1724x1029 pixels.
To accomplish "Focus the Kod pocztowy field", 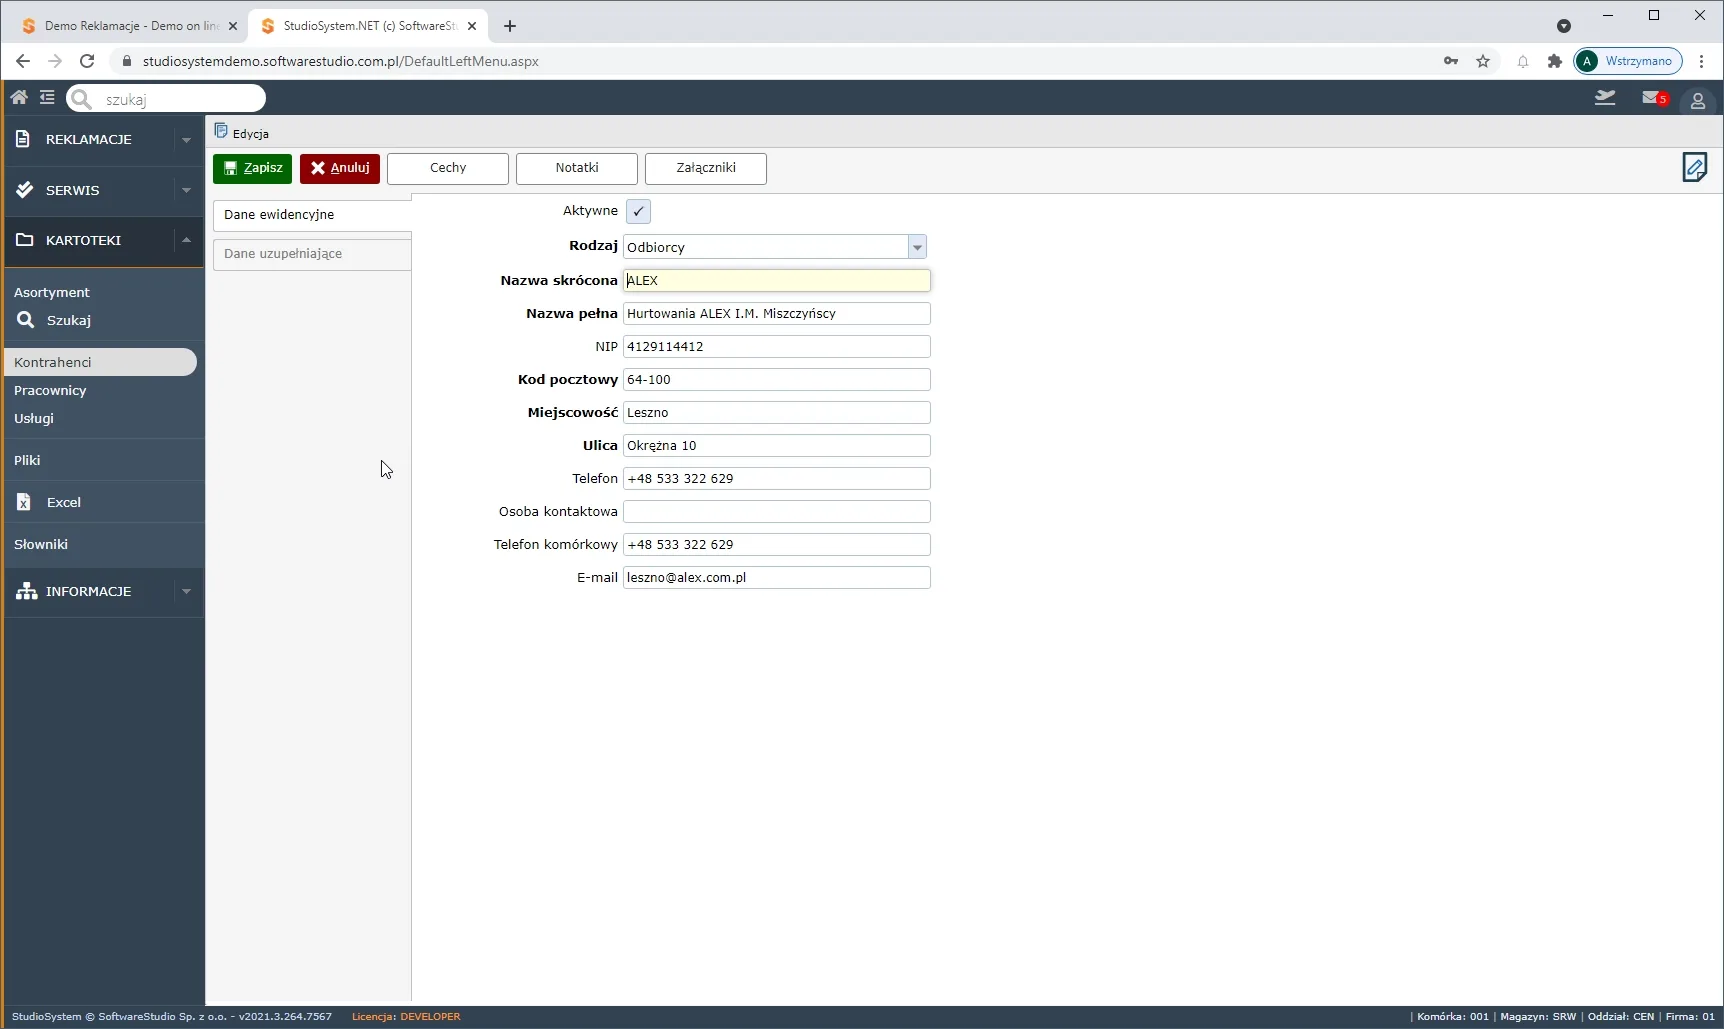I will 777,379.
